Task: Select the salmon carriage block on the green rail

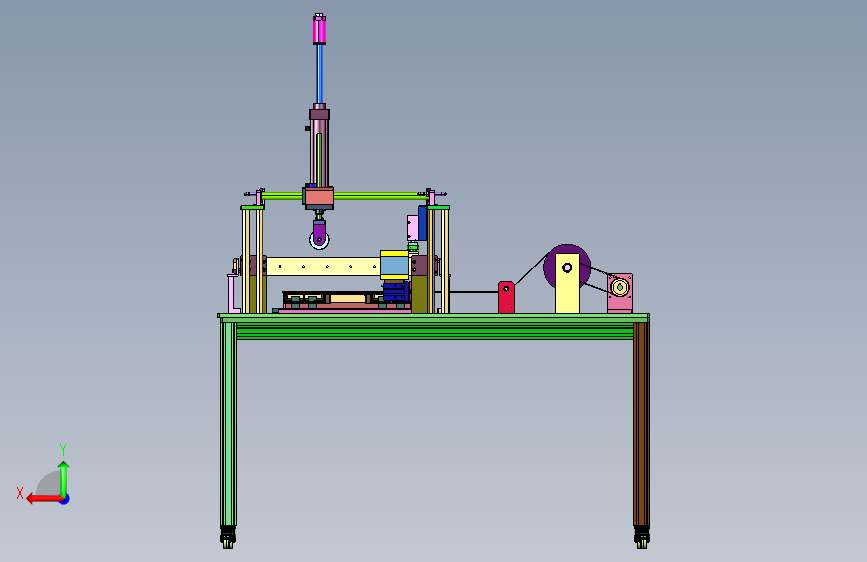Action: point(318,197)
